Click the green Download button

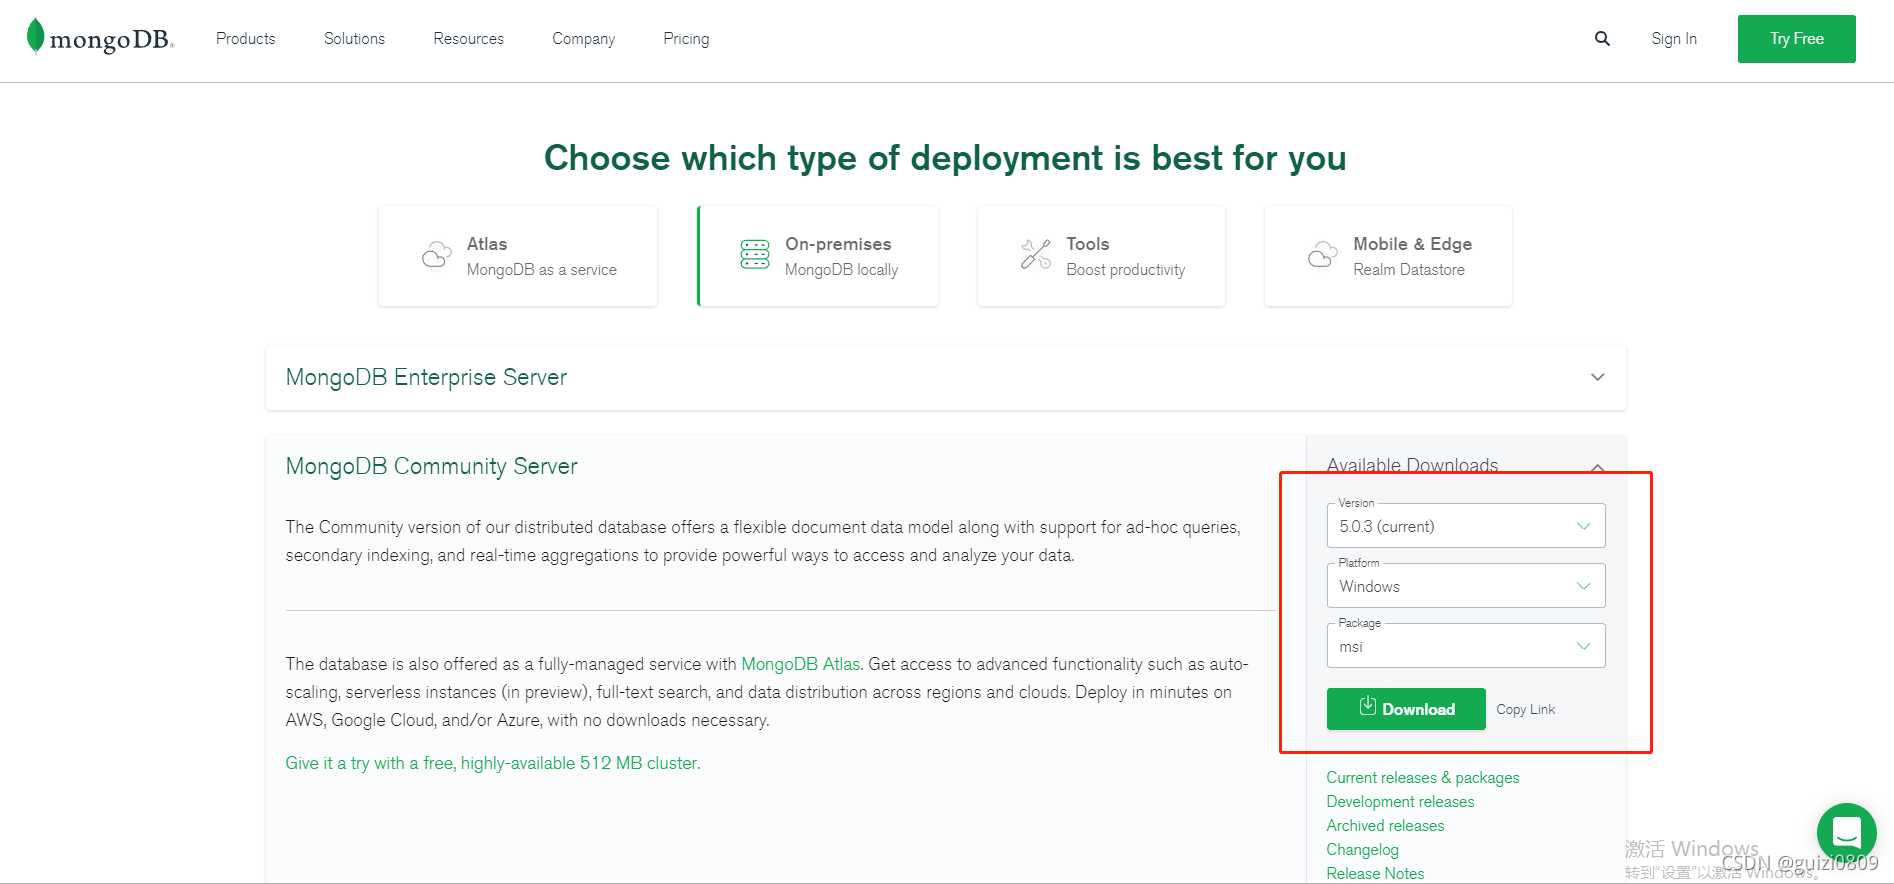tap(1406, 709)
